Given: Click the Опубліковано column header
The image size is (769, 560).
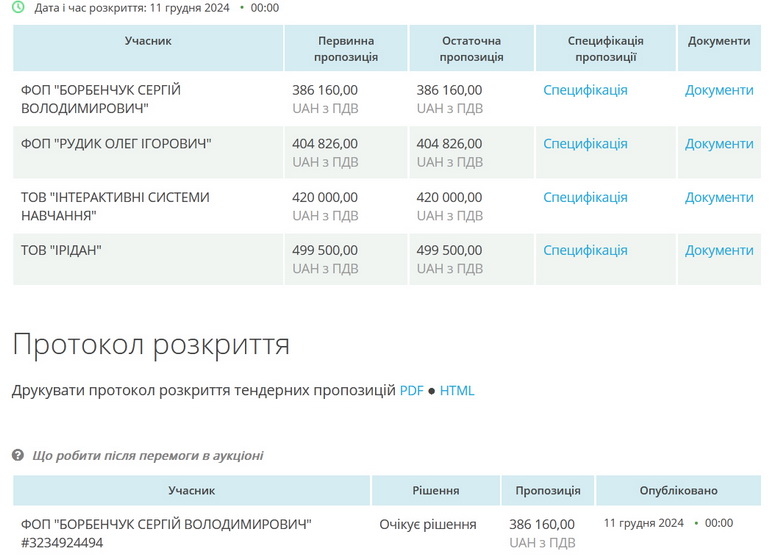Looking at the screenshot, I should pos(678,491).
